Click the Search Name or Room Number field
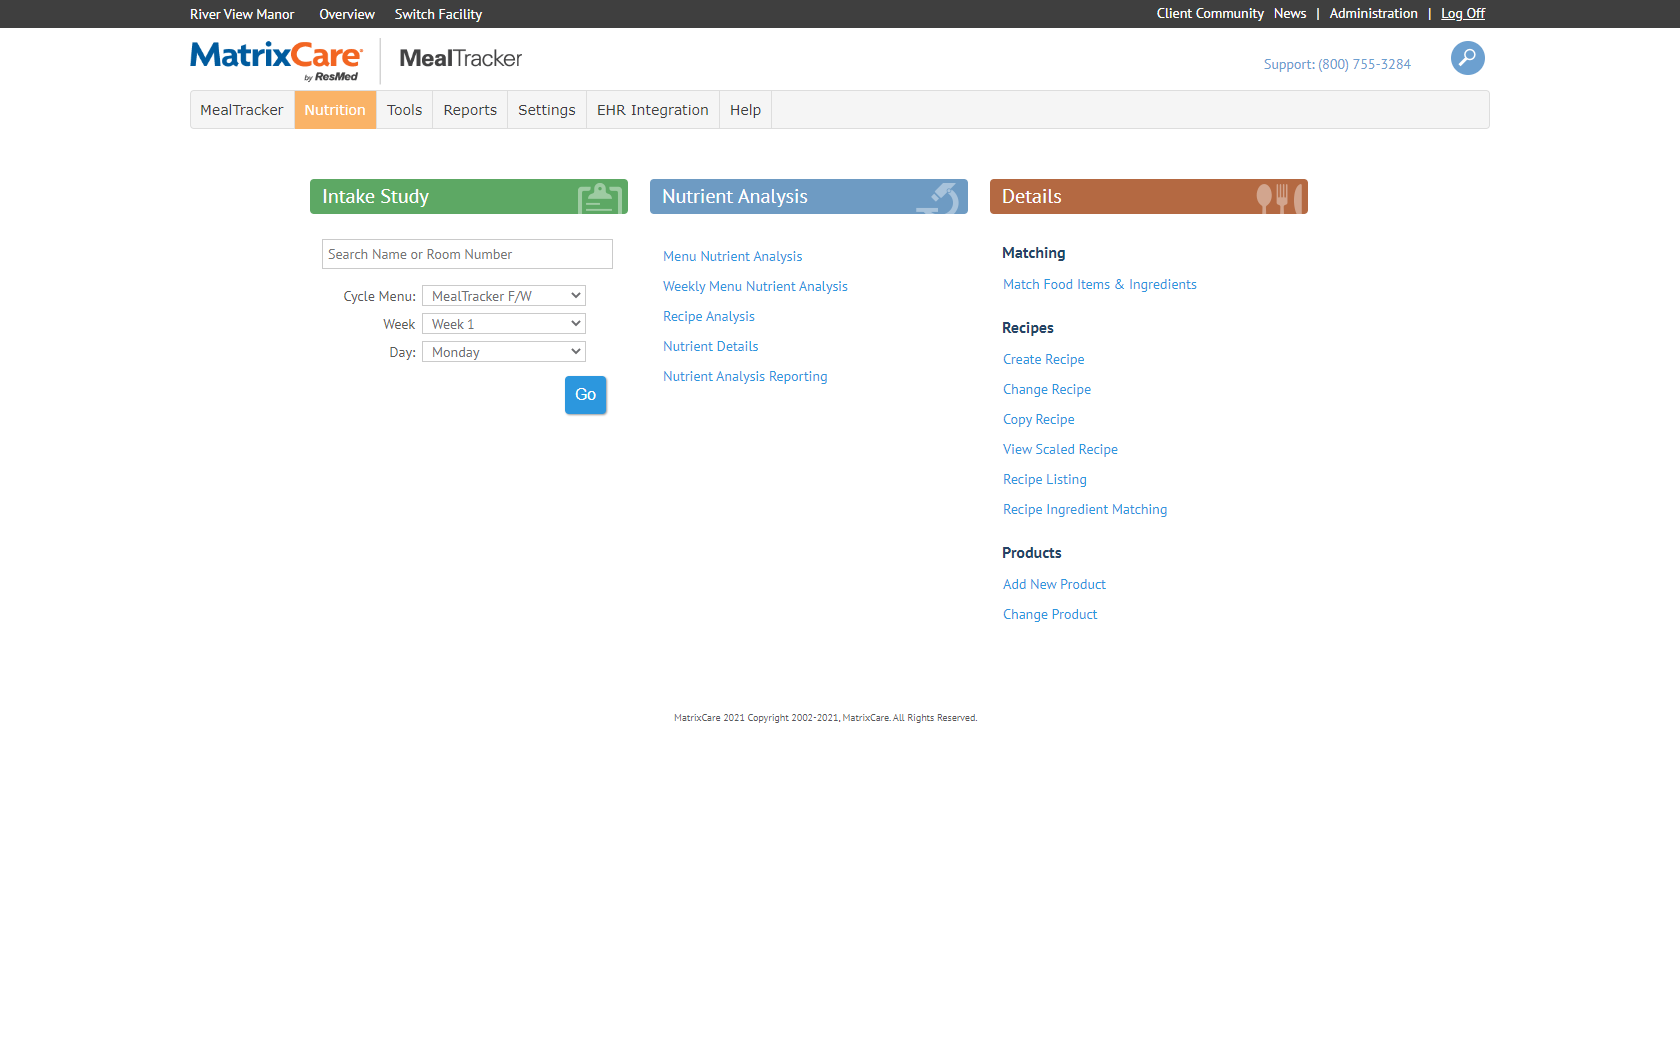 (467, 253)
